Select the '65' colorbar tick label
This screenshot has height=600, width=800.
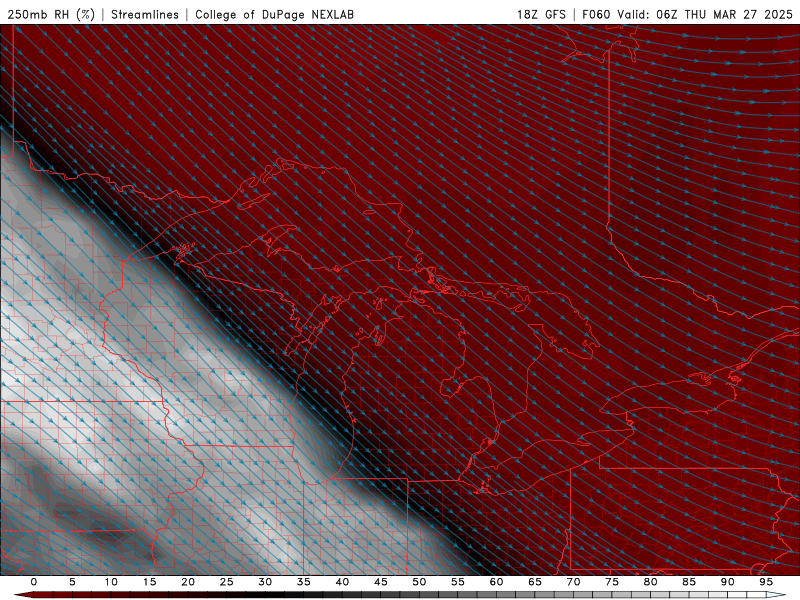tap(535, 582)
